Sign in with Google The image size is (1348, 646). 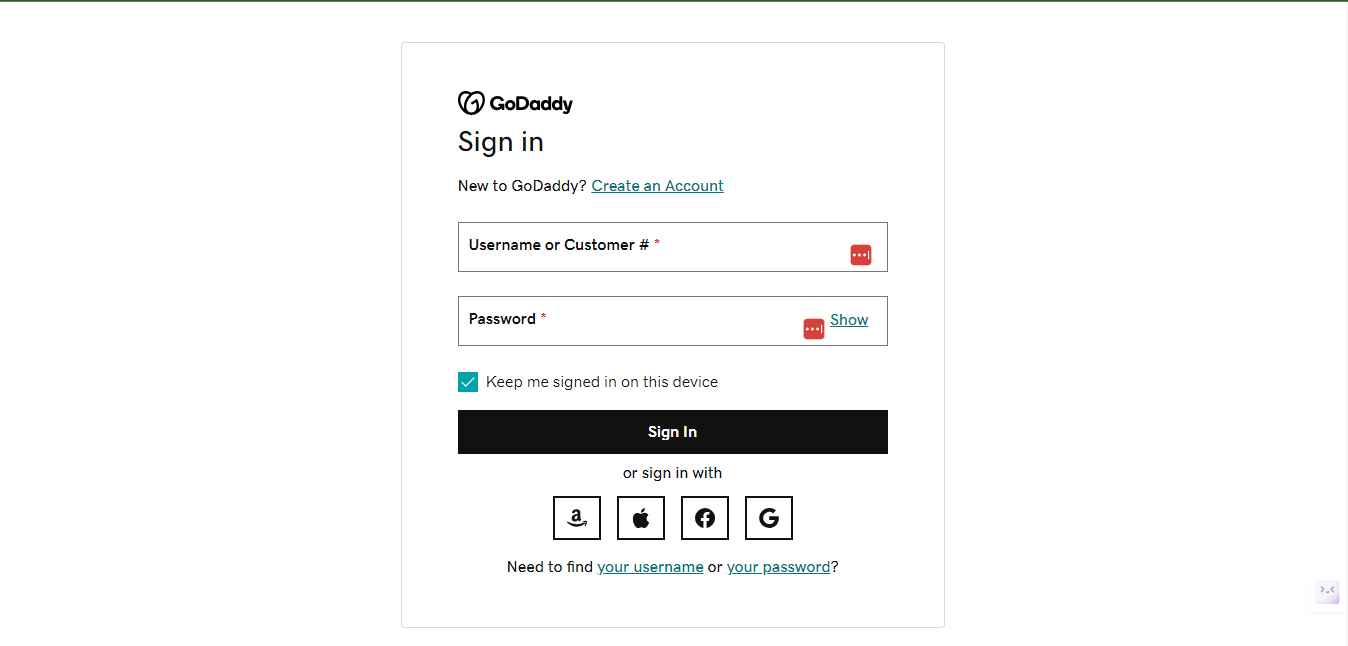click(x=769, y=518)
